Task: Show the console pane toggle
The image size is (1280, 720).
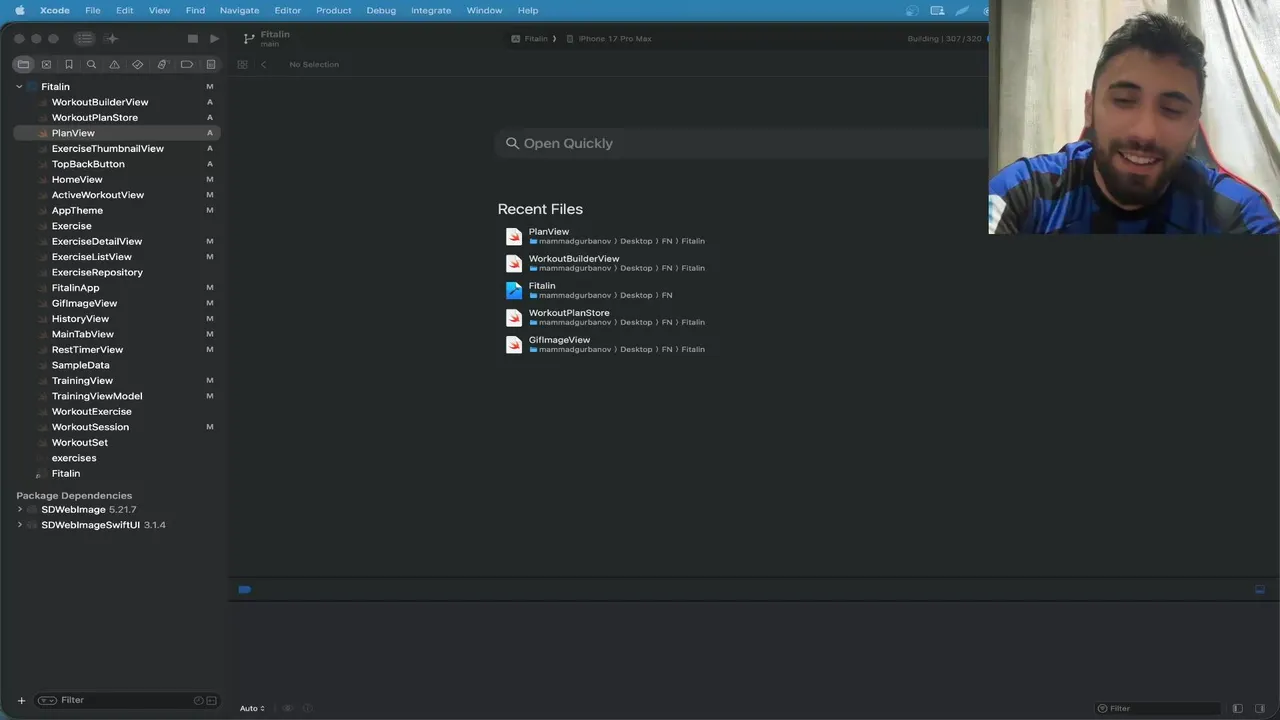Action: [1260, 708]
